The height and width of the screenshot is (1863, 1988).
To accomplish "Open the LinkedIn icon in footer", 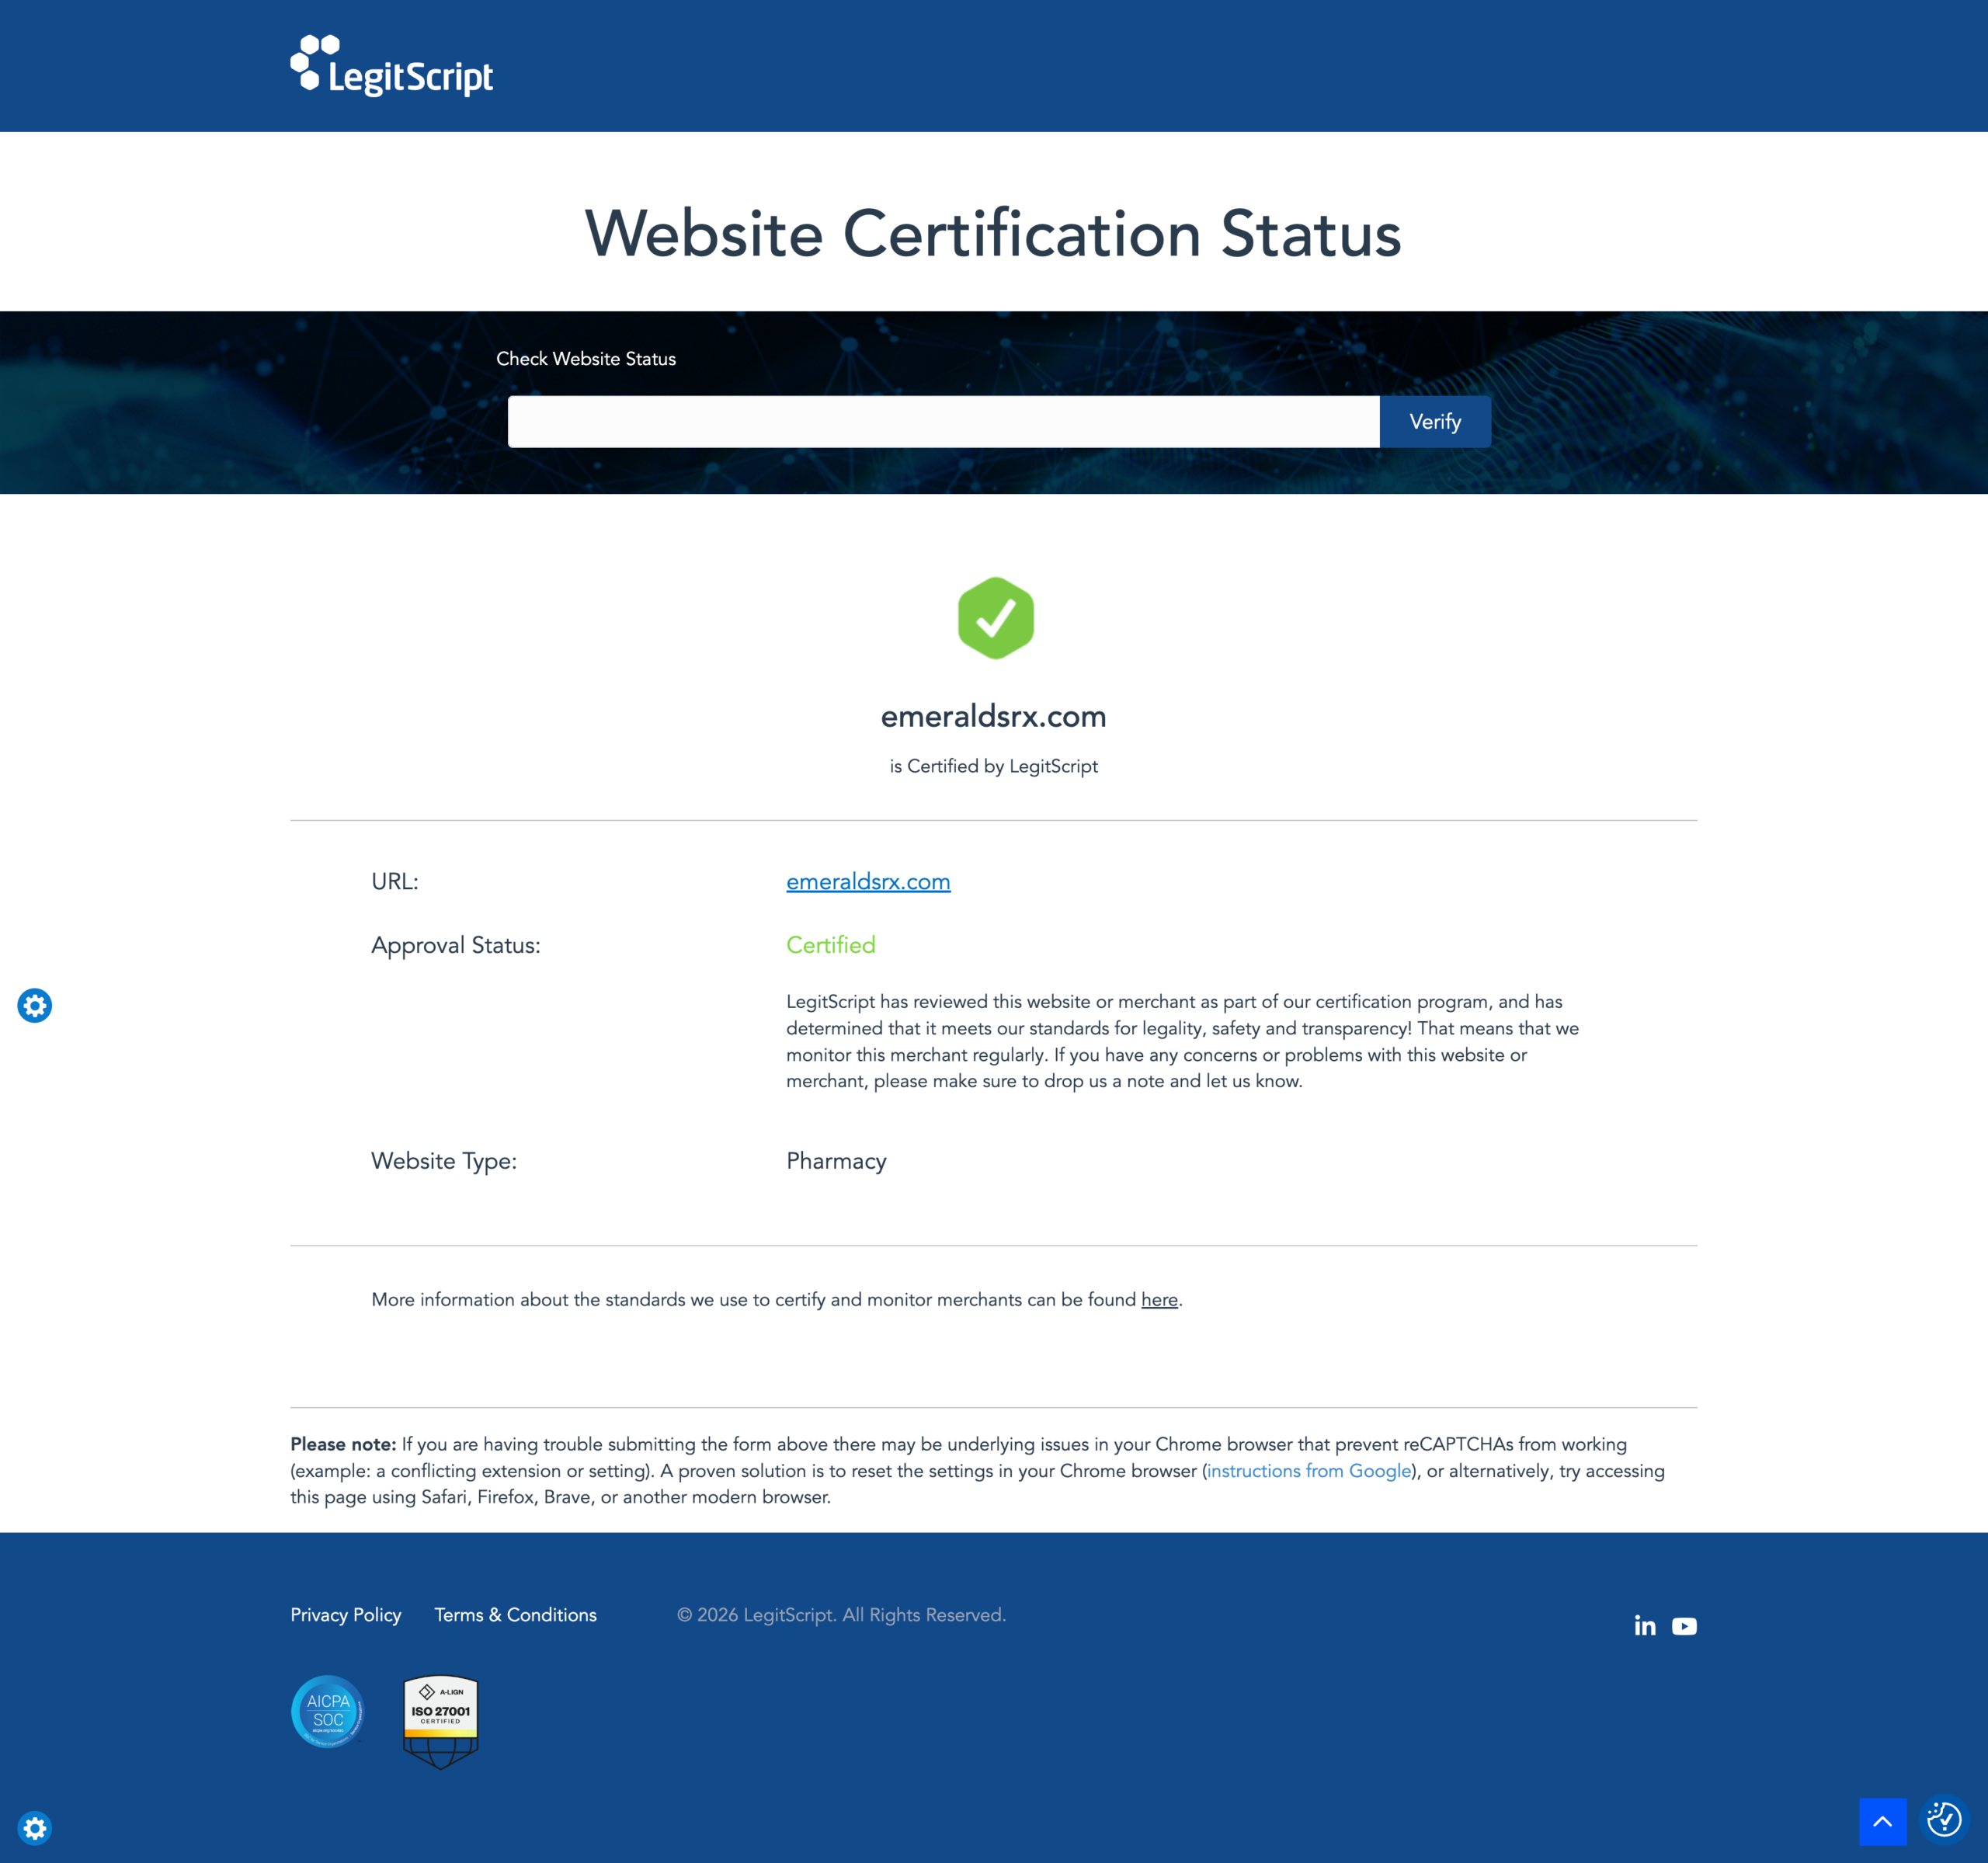I will tap(1644, 1626).
